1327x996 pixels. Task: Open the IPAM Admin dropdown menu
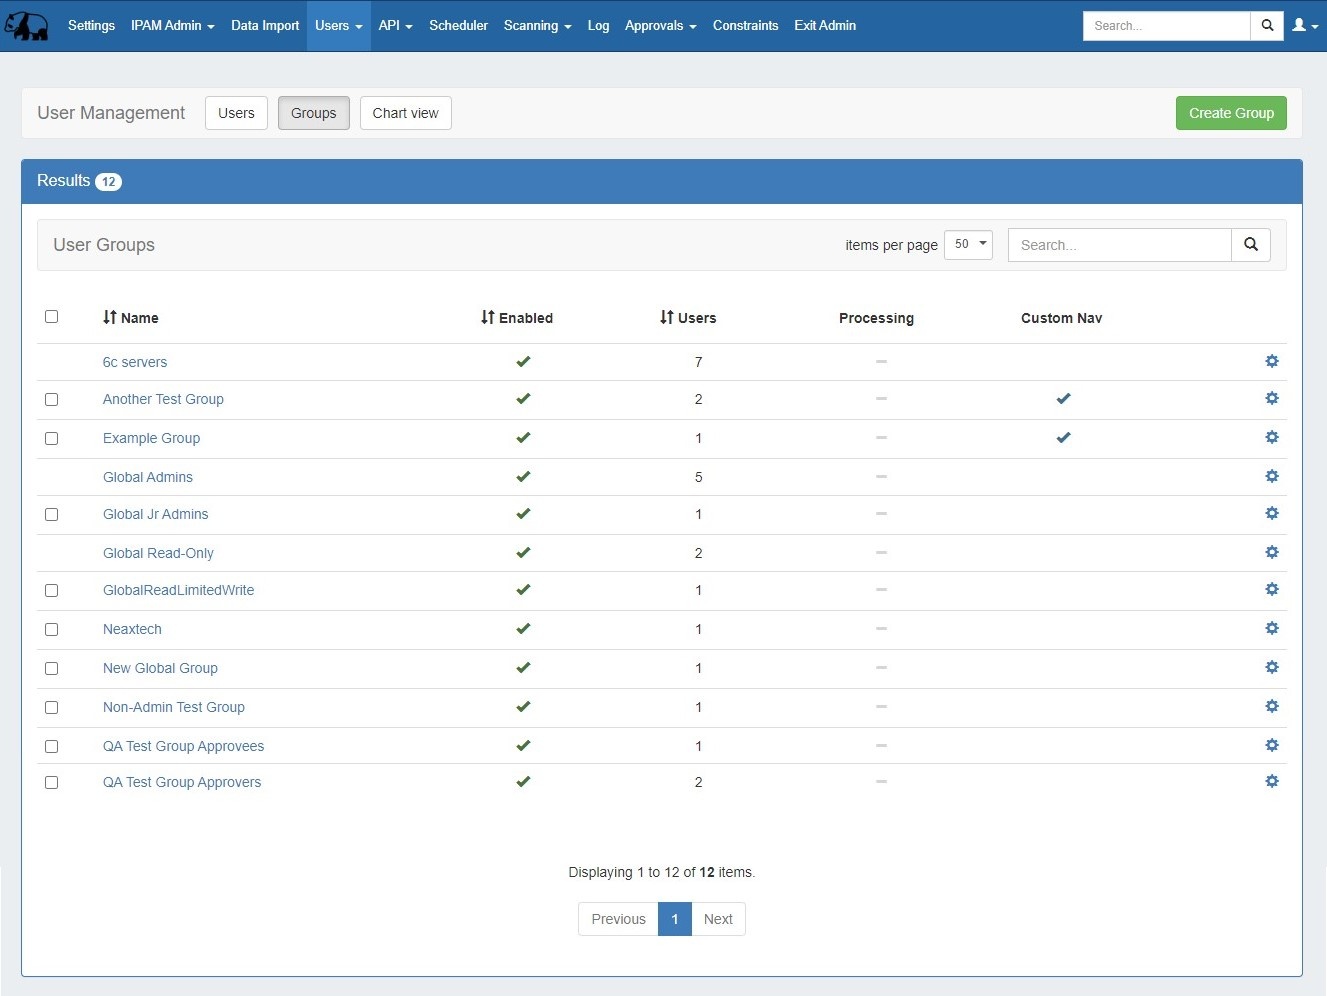(172, 26)
